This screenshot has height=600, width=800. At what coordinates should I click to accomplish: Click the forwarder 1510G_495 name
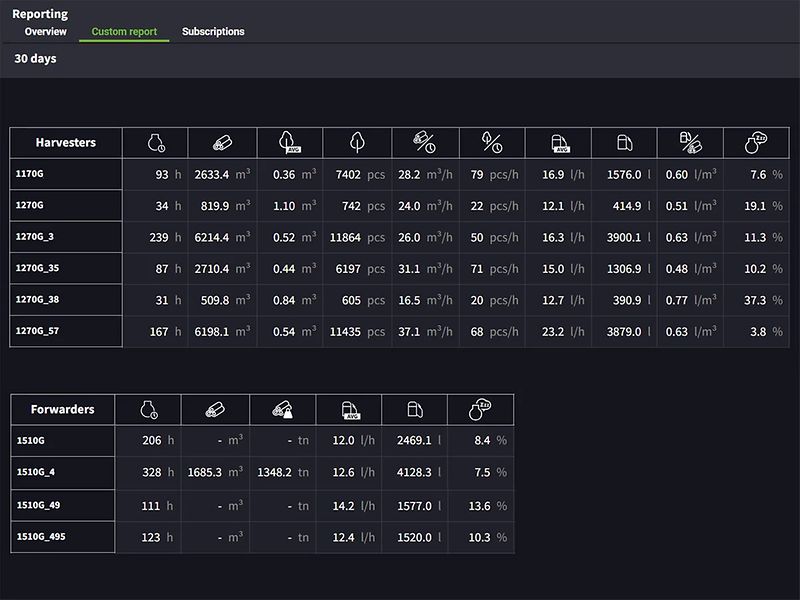click(44, 537)
